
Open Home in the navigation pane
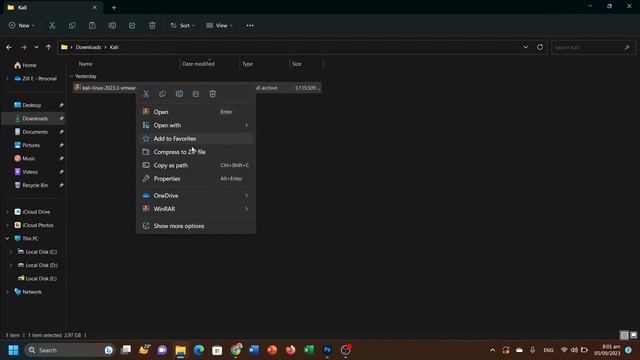pos(30,65)
